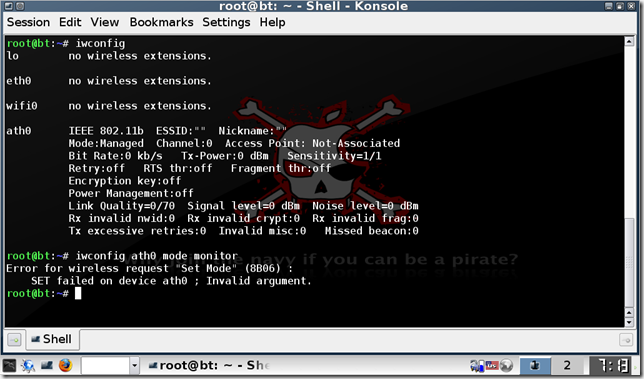Click the 'Encryption key:off' line

124,181
